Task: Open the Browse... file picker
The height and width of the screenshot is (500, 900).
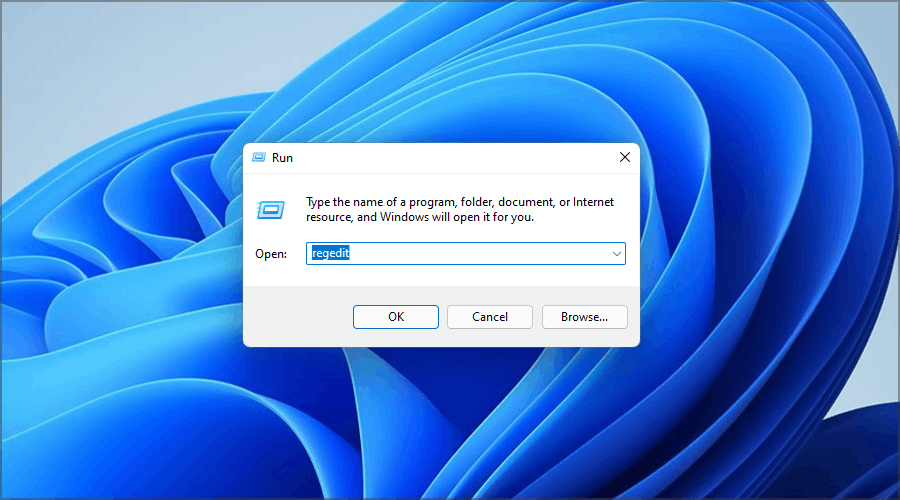Action: (x=584, y=317)
